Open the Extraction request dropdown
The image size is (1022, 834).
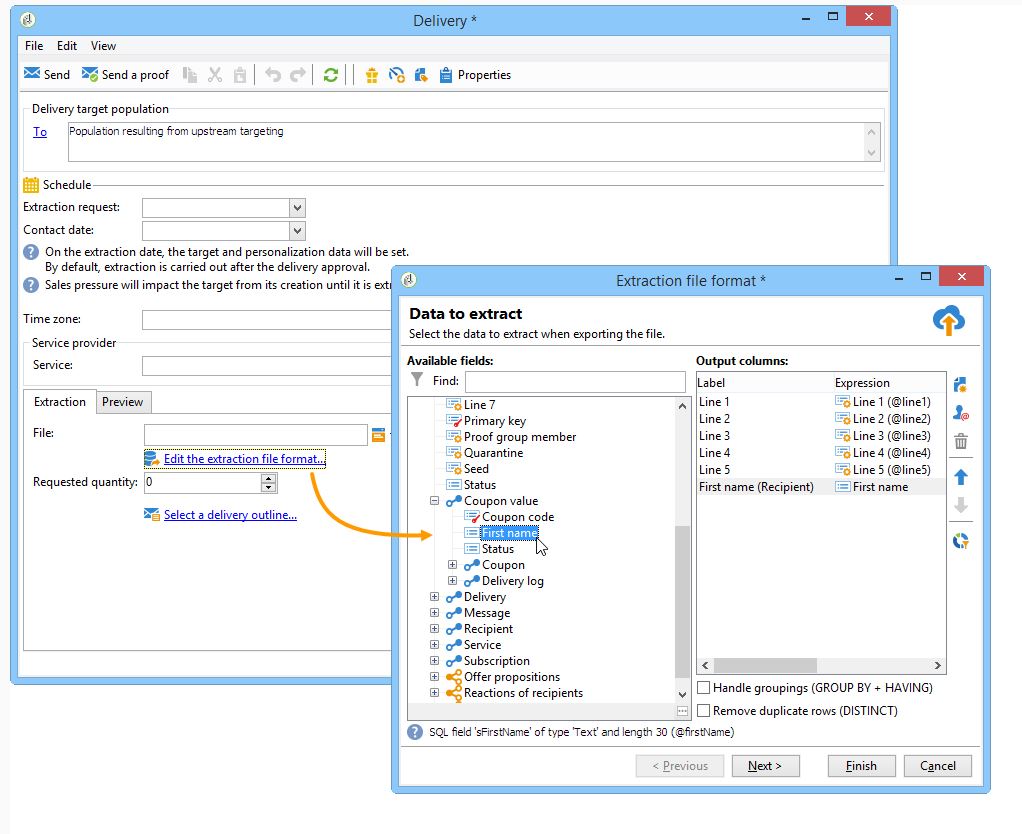click(297, 208)
